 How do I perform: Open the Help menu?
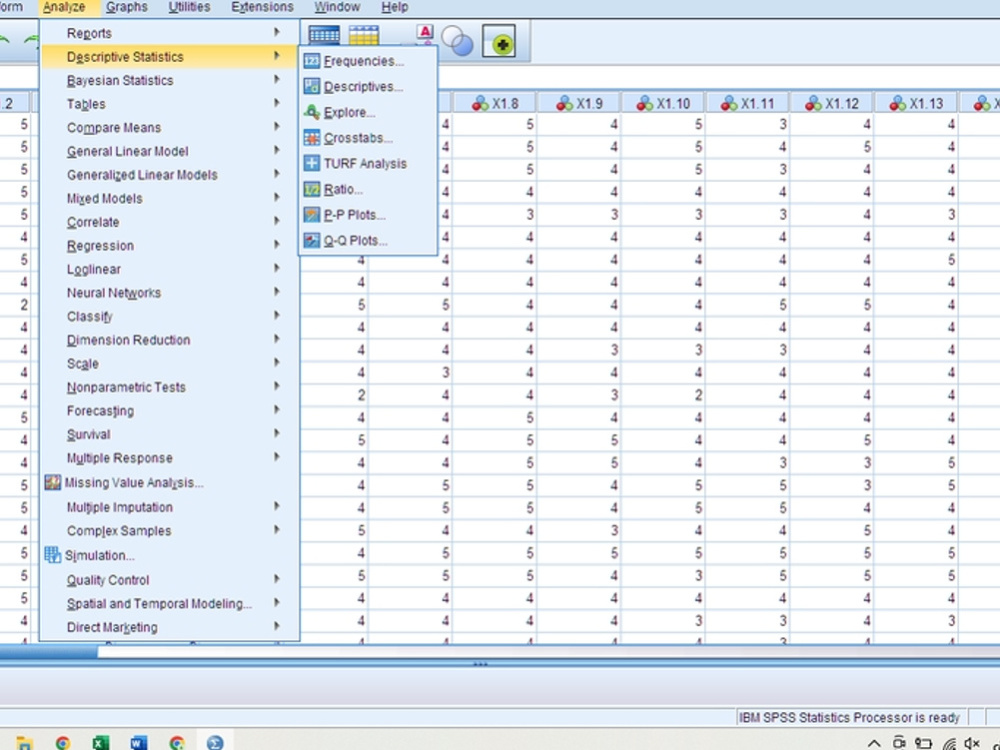click(x=394, y=7)
